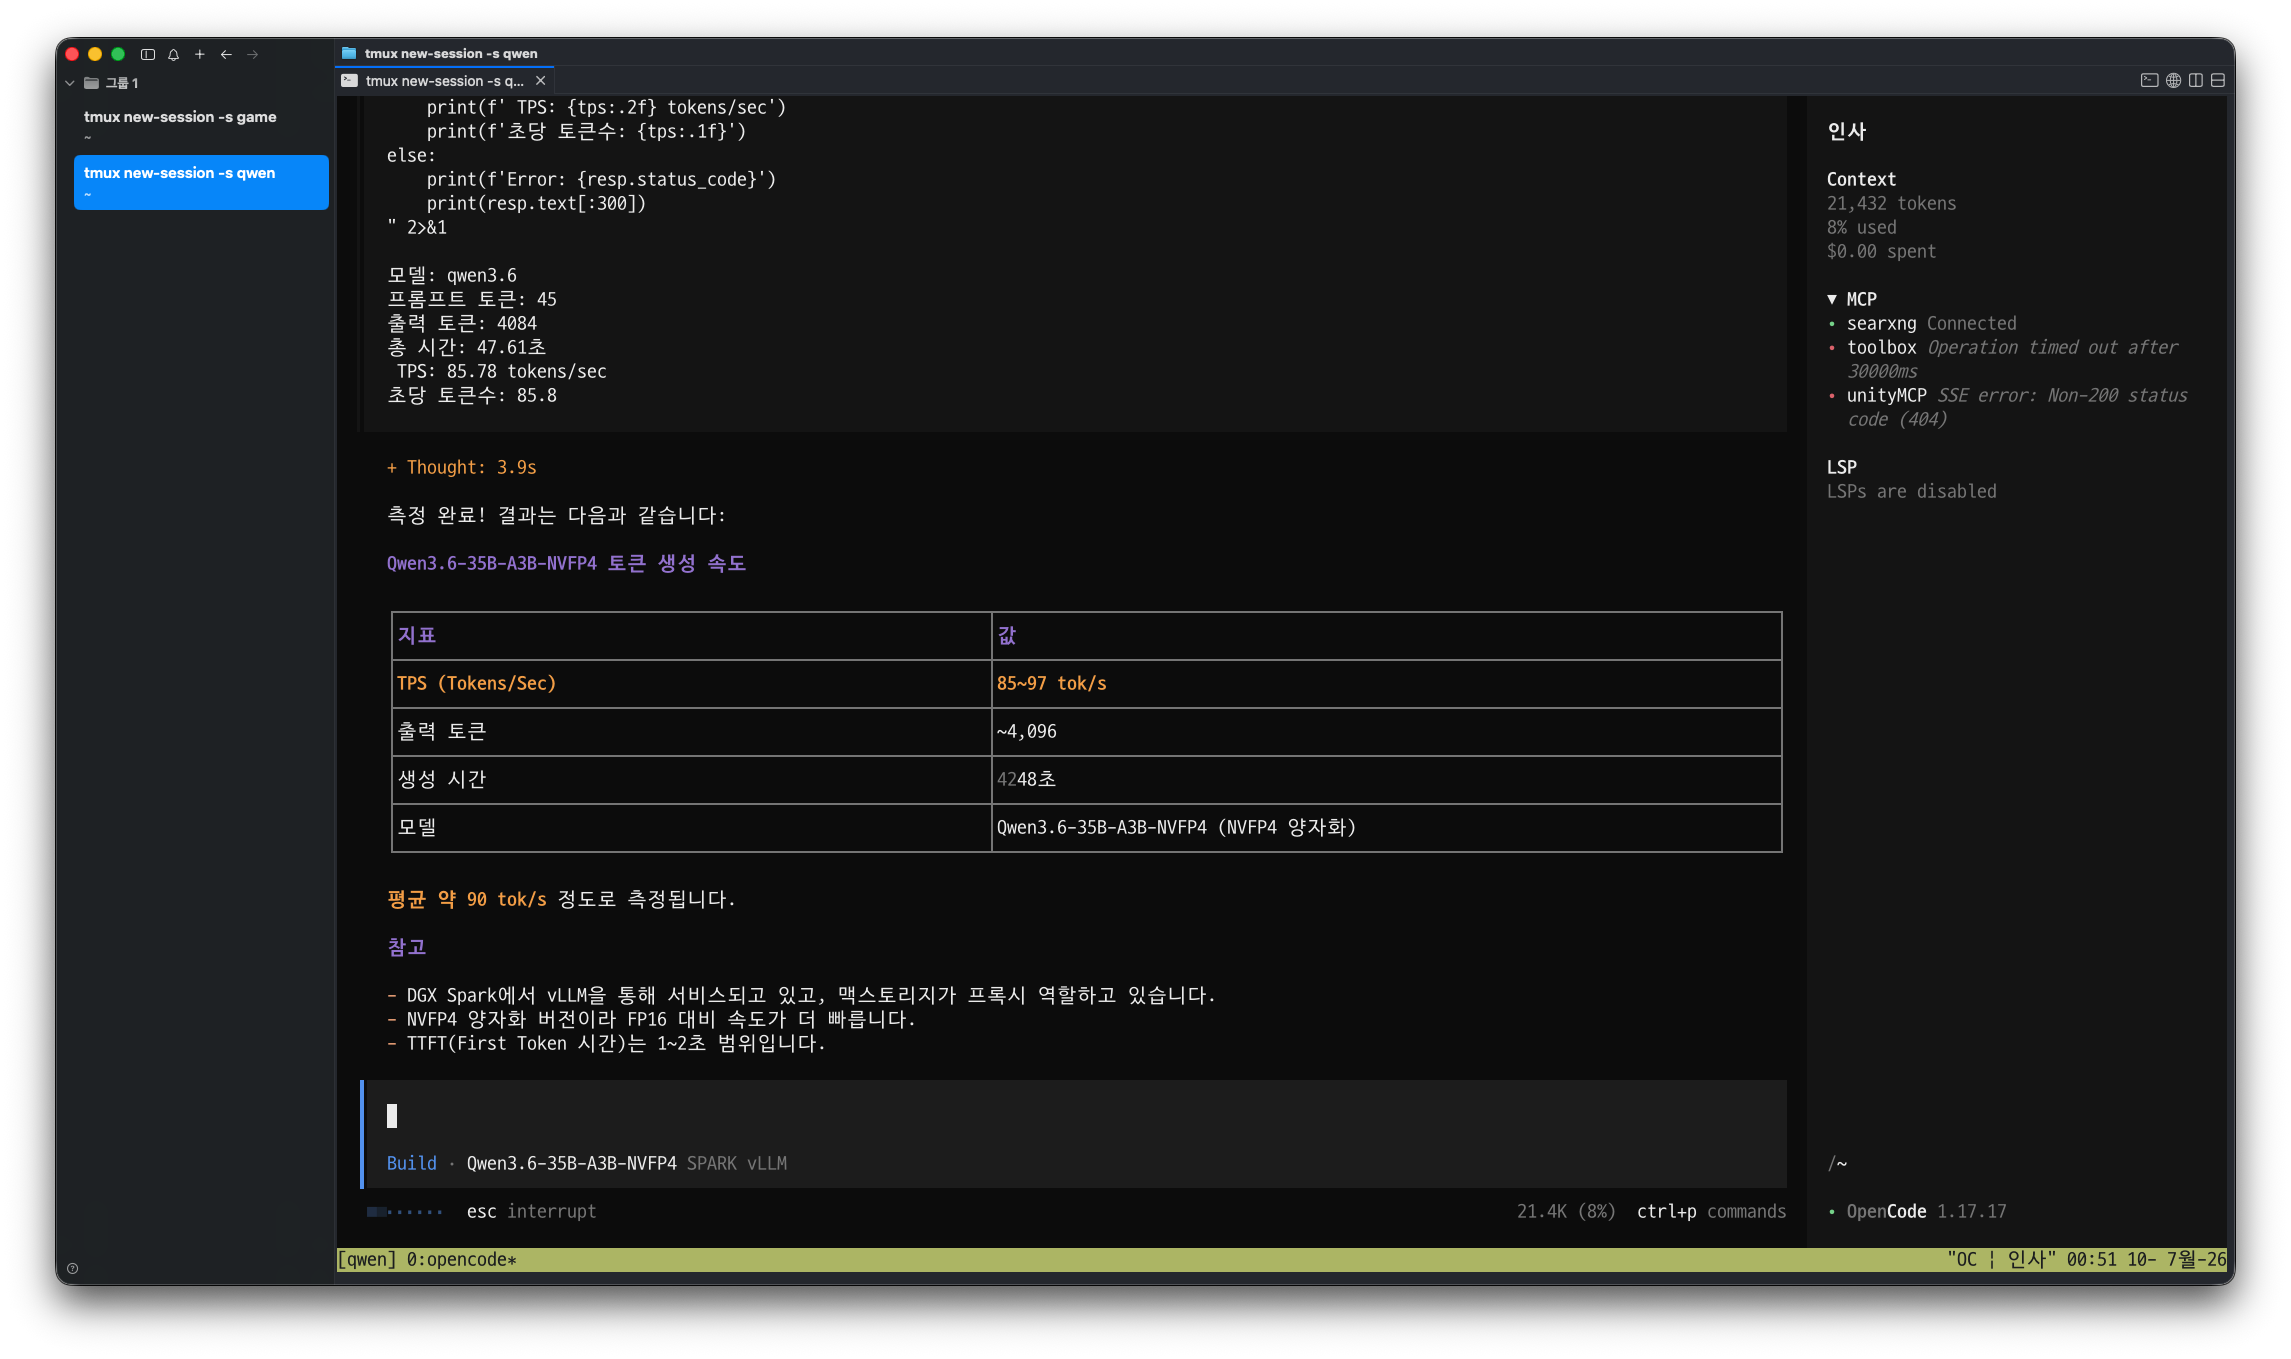The width and height of the screenshot is (2291, 1359).
Task: Focus the OpenCode prompt input field
Action: 1075,1116
